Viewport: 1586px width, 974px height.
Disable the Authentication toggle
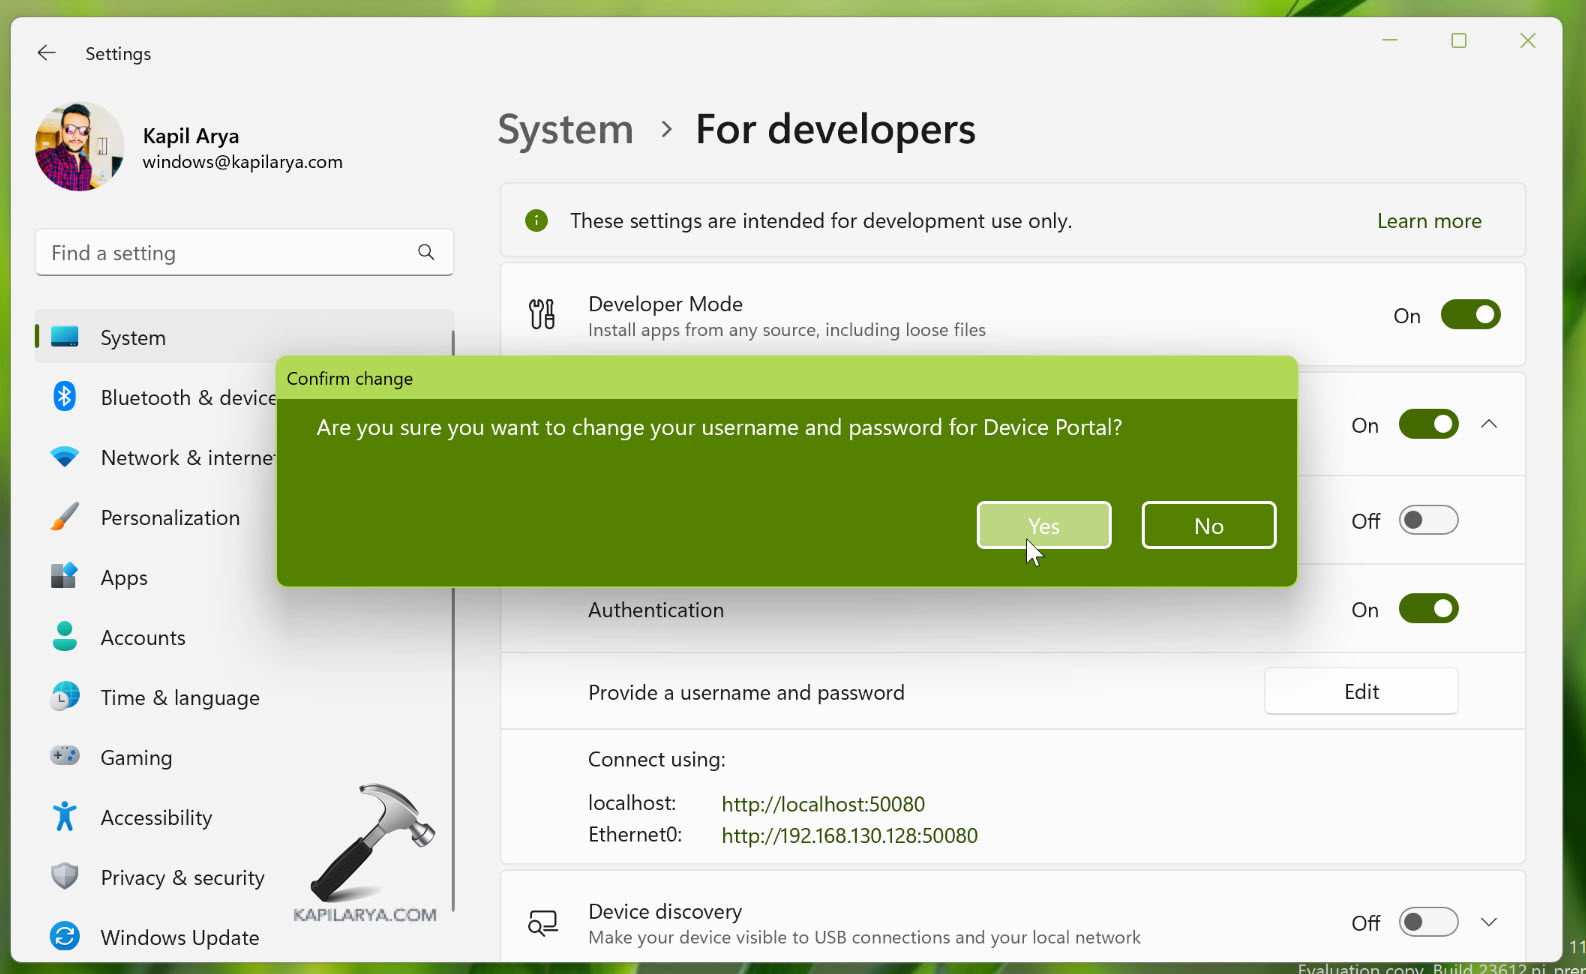[x=1427, y=609]
